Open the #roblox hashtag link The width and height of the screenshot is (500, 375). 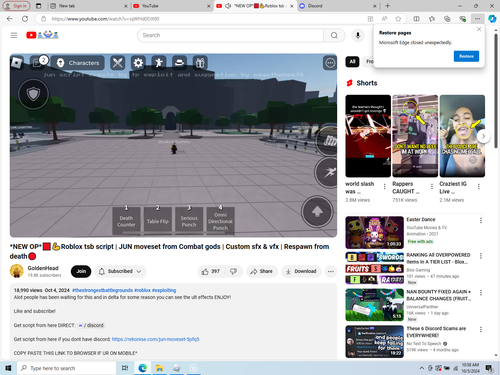[142, 290]
